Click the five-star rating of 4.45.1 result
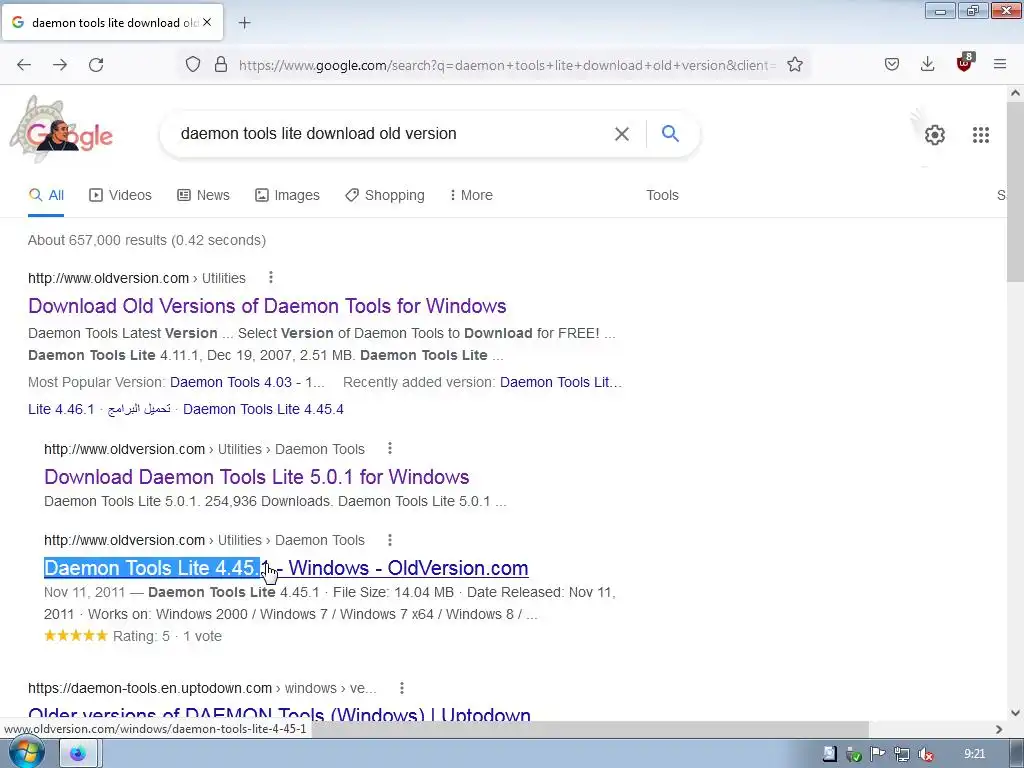Viewport: 1024px width, 768px height. pos(76,635)
